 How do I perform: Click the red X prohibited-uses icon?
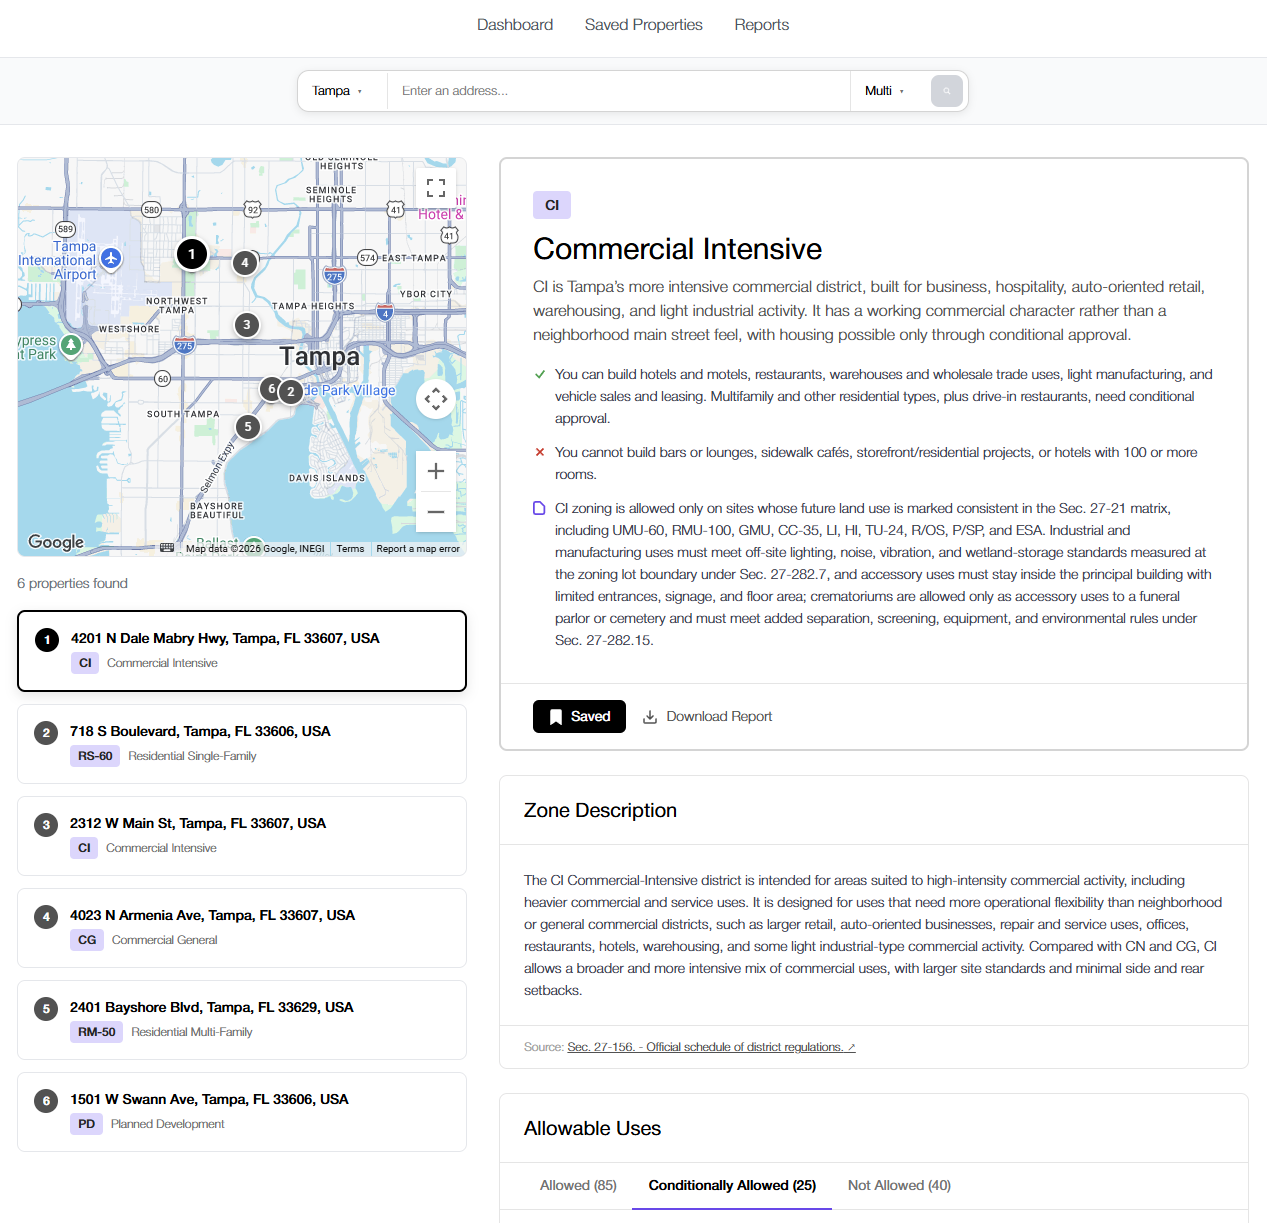click(540, 452)
